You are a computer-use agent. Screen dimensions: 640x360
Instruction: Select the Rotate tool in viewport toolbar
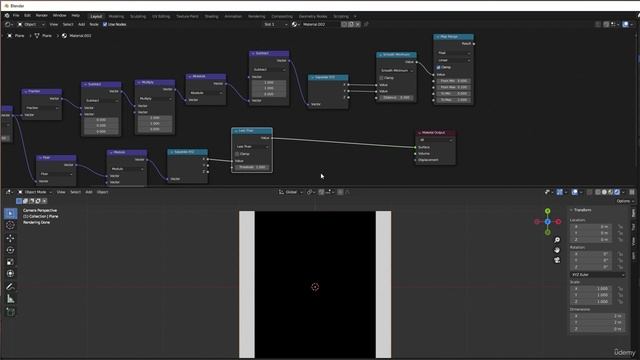(11, 250)
